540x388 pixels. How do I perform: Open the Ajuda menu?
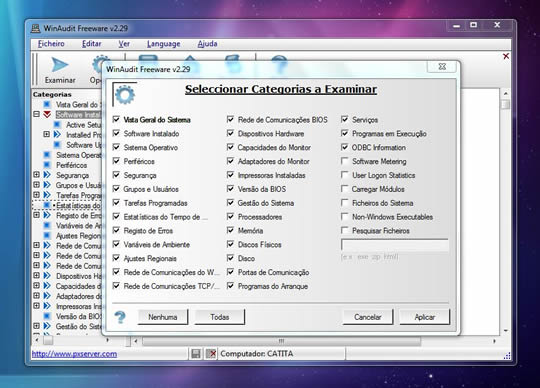207,44
